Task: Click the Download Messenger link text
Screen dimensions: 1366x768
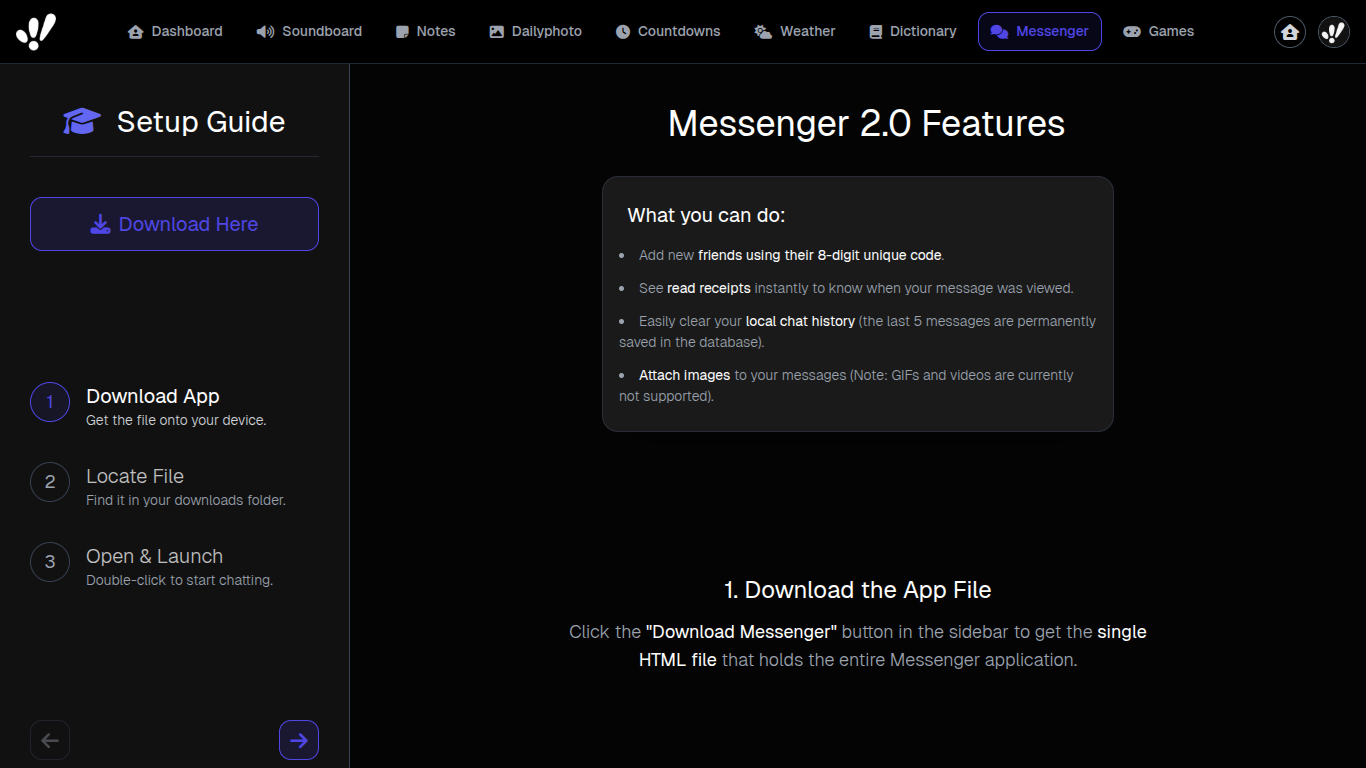Action: [x=741, y=631]
